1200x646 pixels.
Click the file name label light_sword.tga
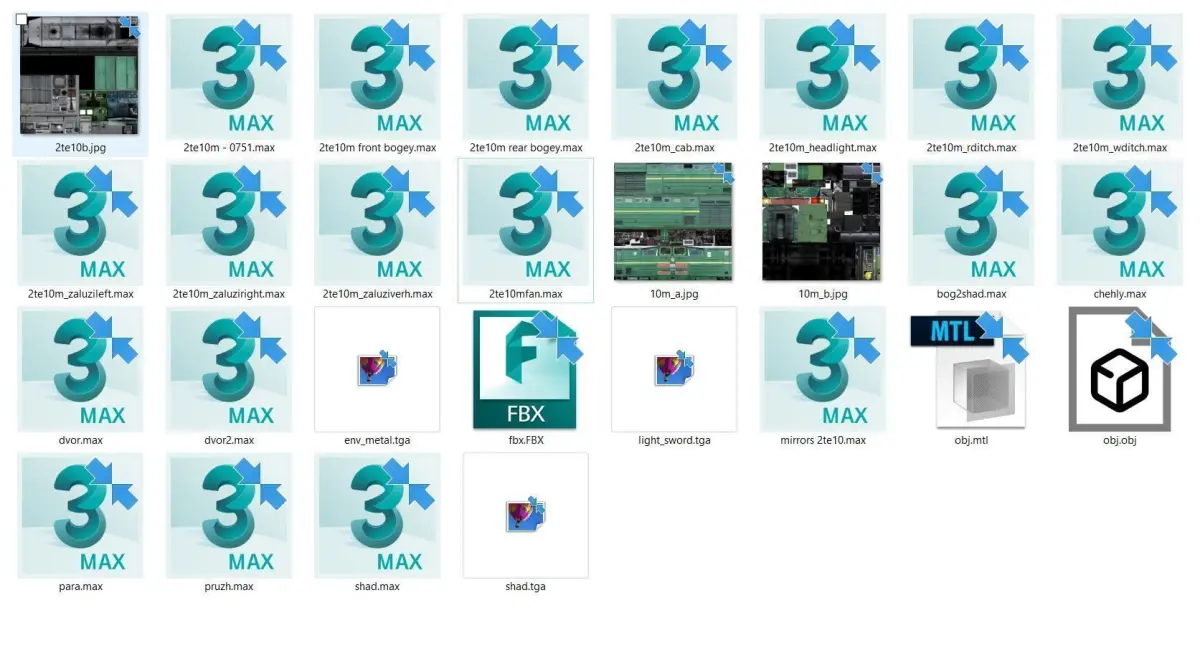(674, 440)
